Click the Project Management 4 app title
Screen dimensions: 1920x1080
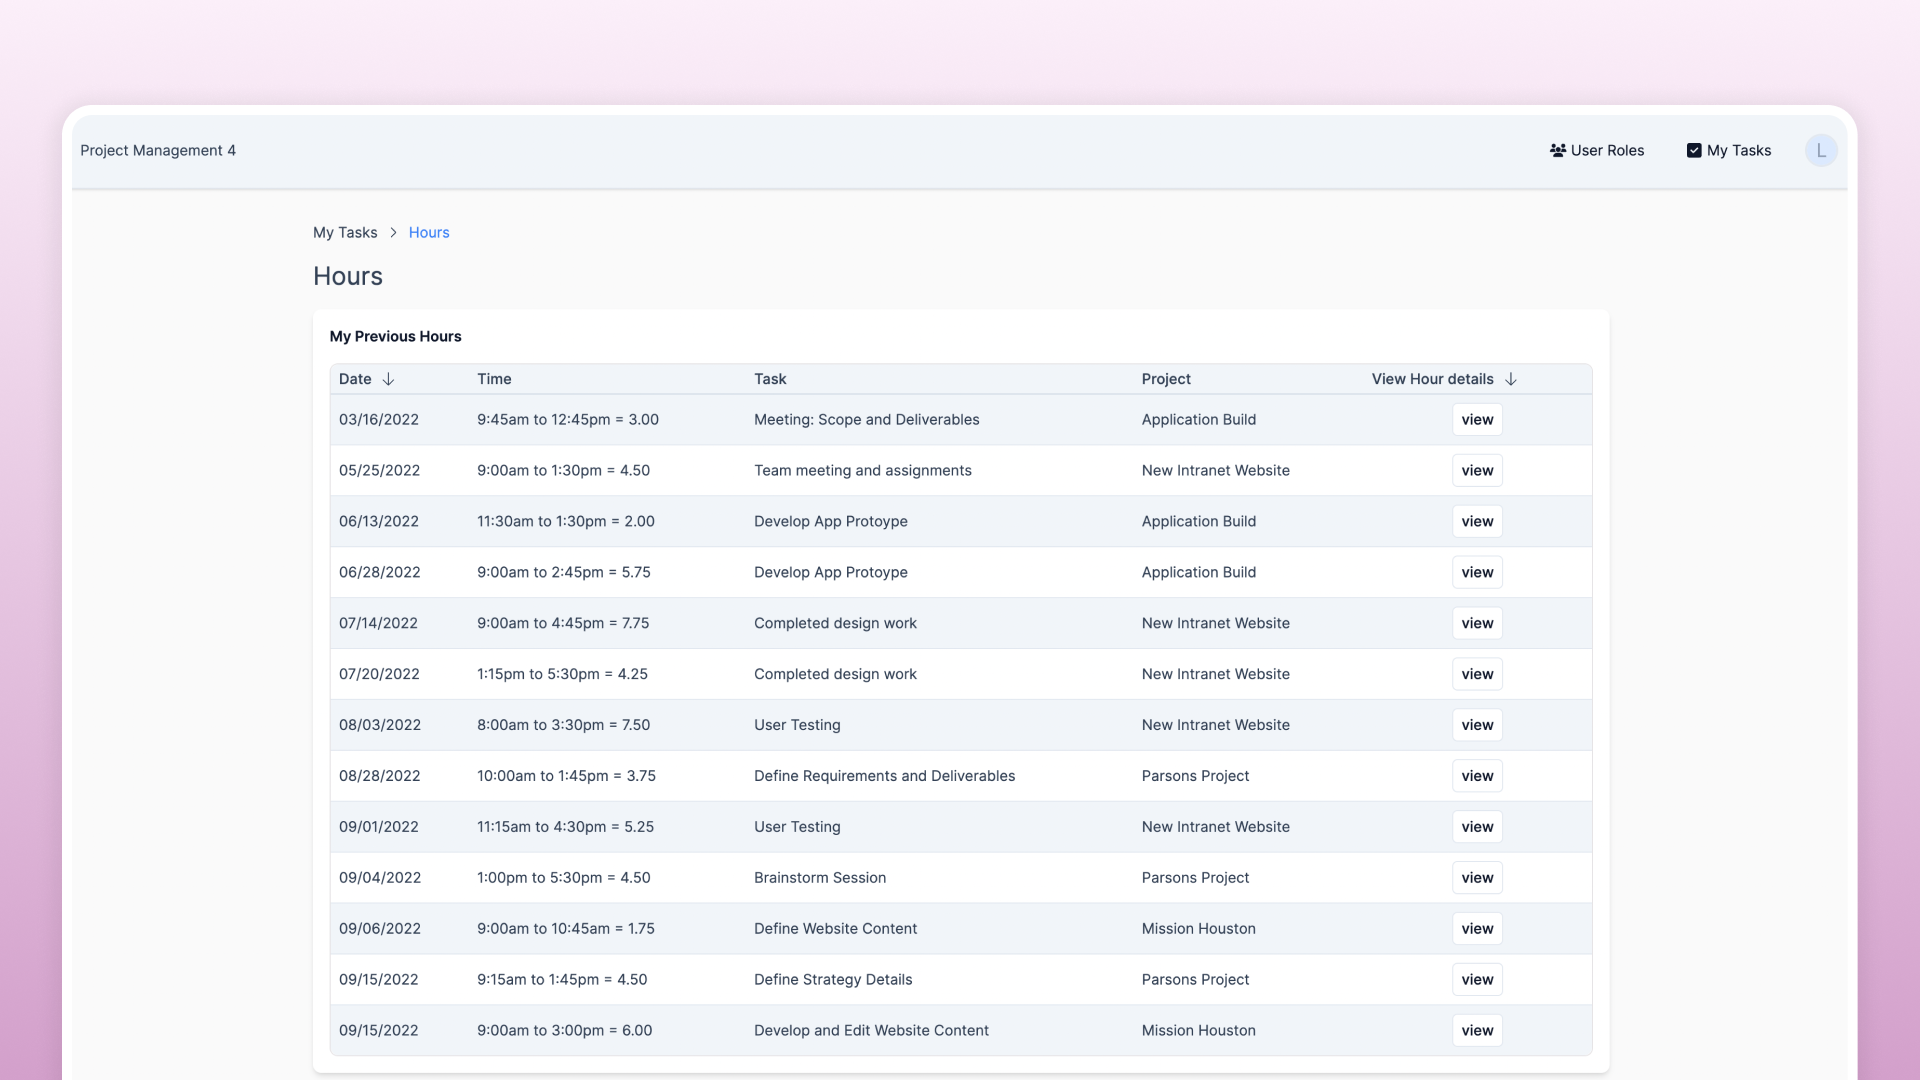click(x=158, y=150)
